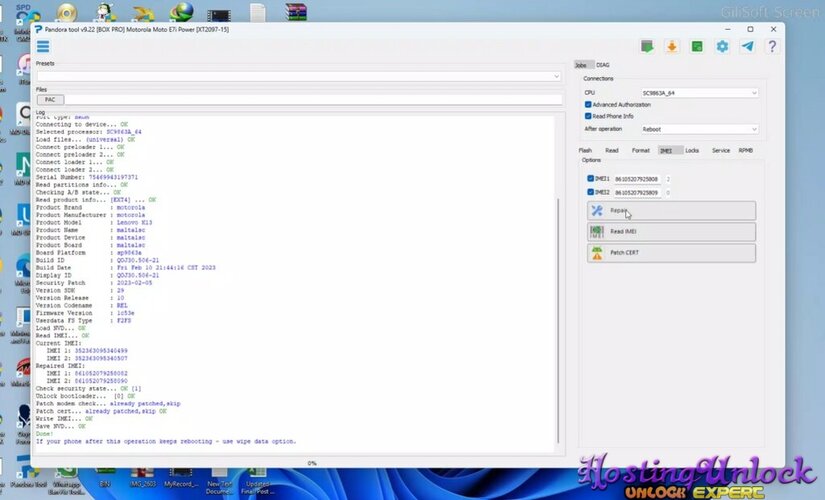Toggle the IMEI1 checkbox
825x500 pixels.
point(591,179)
